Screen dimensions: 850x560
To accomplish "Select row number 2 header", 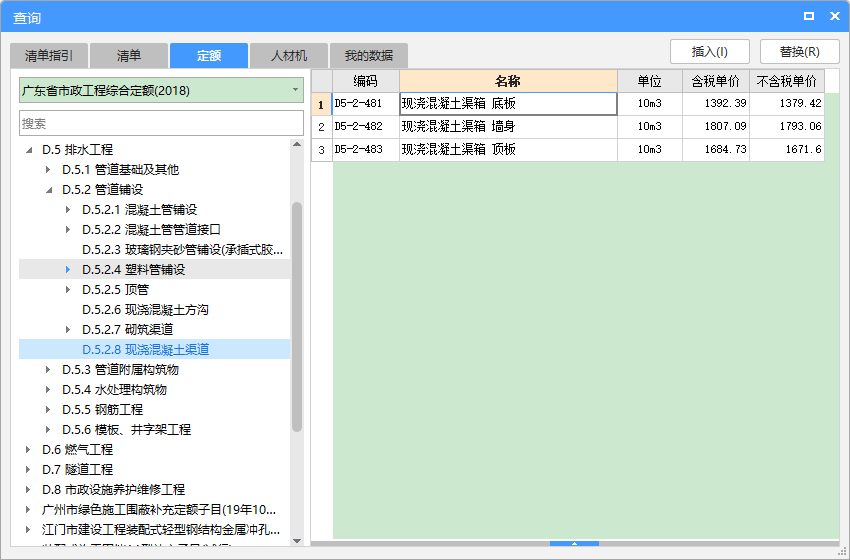I will [321, 127].
